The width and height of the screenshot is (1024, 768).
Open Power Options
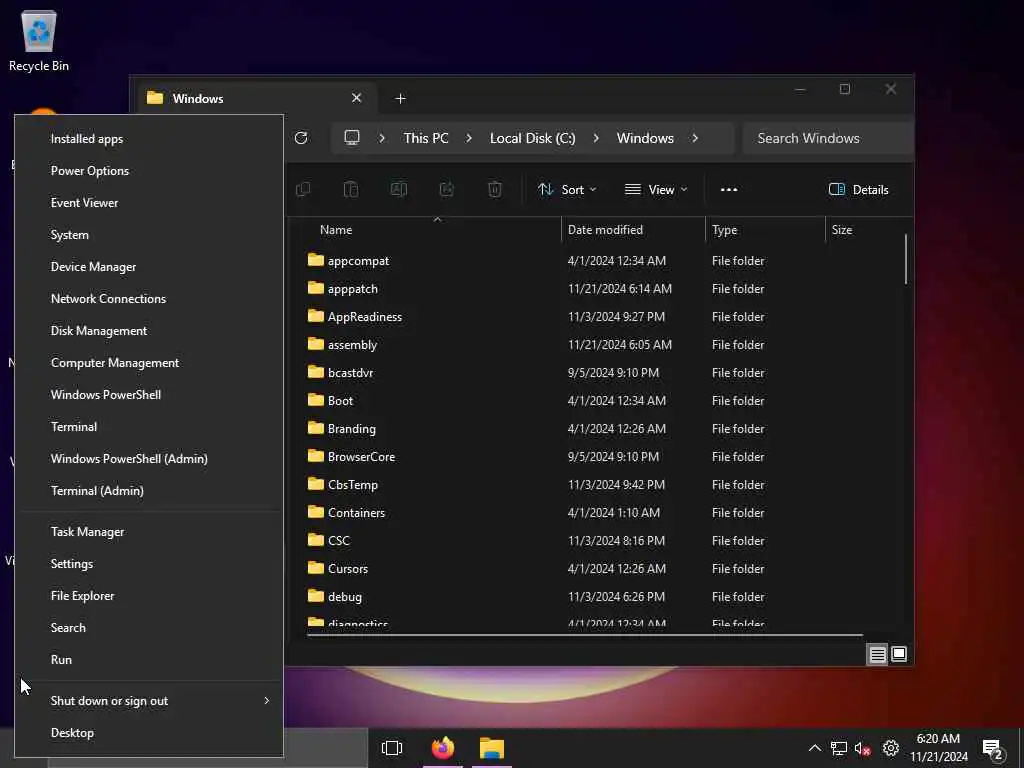pyautogui.click(x=149, y=170)
